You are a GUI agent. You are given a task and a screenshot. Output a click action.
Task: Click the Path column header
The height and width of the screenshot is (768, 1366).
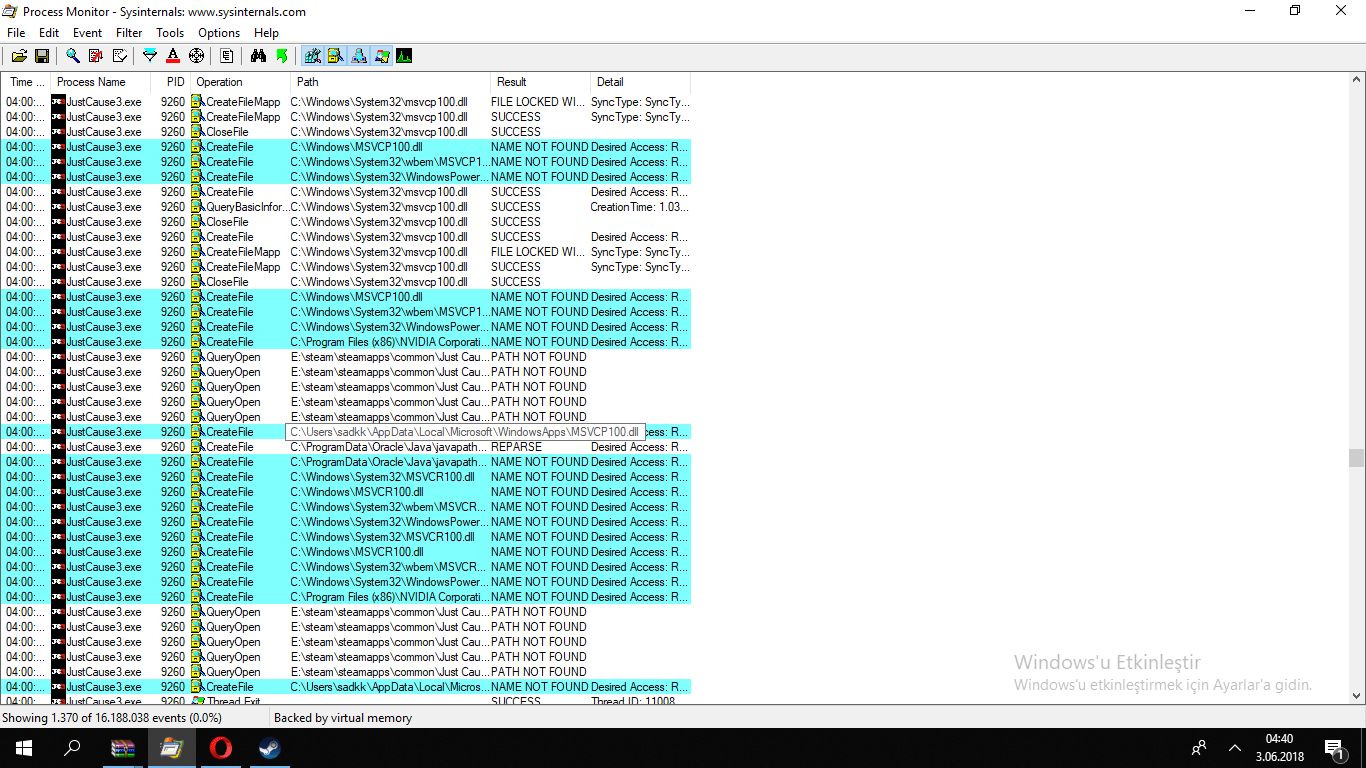391,82
